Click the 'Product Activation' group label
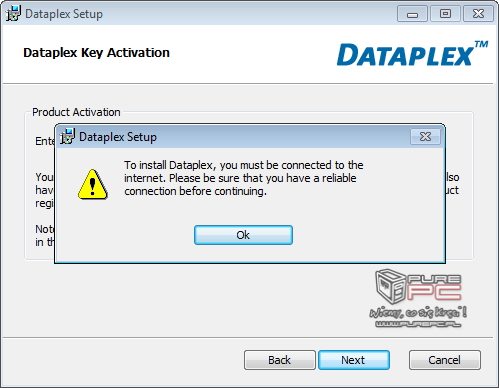This screenshot has height=388, width=499. coord(76,112)
